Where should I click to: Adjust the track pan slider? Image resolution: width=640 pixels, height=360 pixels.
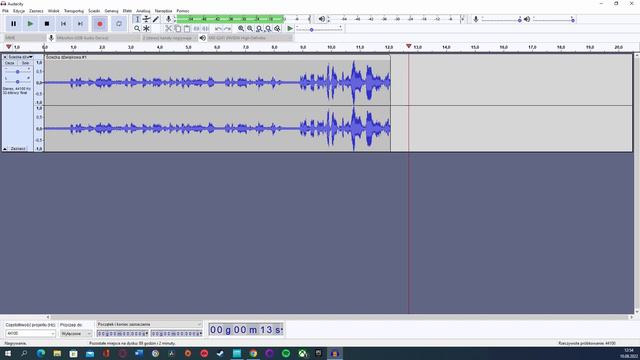(18, 82)
